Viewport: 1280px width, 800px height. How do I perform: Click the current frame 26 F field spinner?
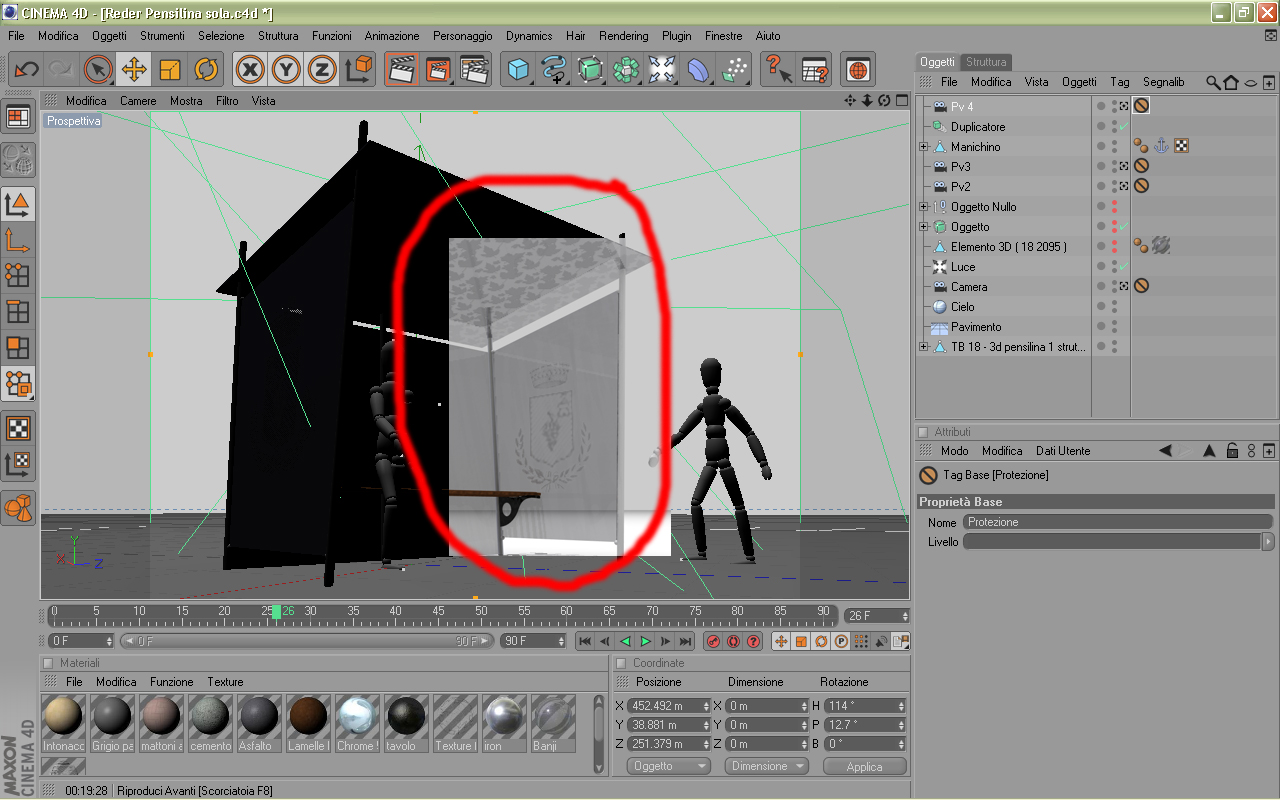point(905,616)
